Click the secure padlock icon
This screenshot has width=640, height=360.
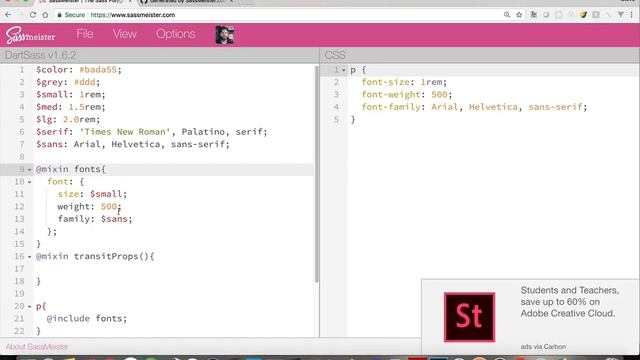pos(60,15)
